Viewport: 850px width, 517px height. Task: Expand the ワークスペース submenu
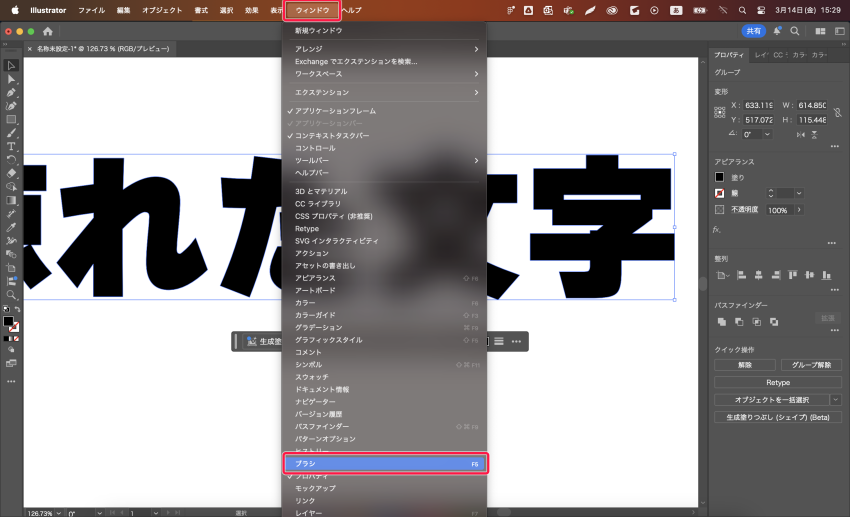coord(385,74)
